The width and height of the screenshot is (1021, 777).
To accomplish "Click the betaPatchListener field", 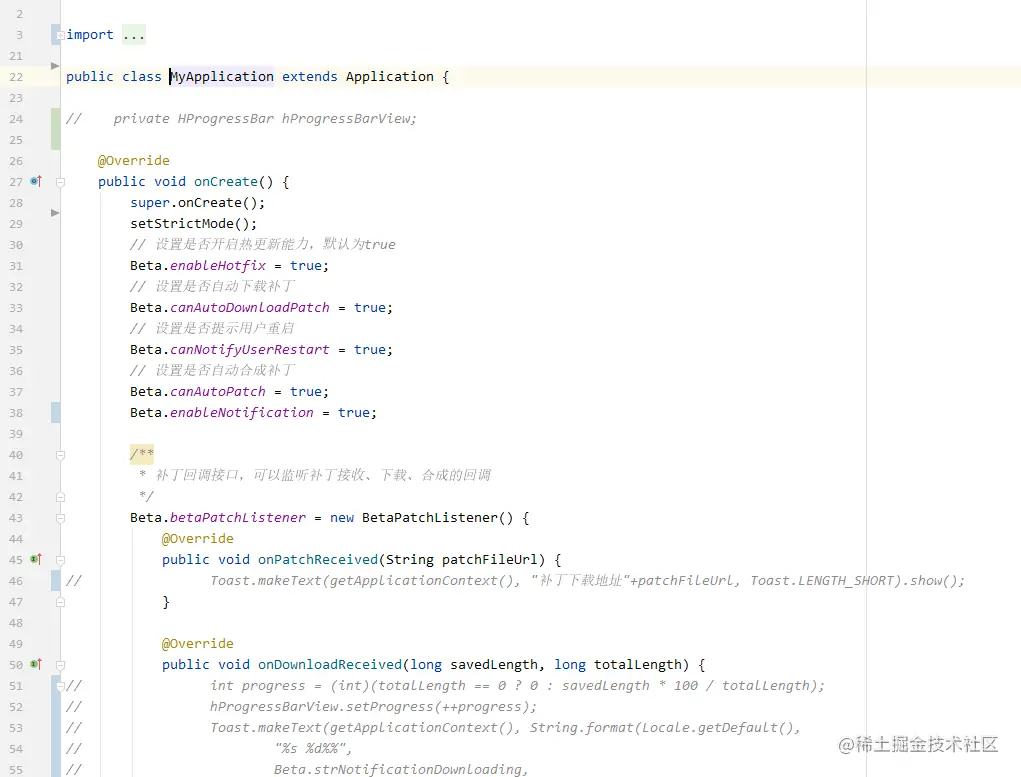I will click(x=238, y=517).
